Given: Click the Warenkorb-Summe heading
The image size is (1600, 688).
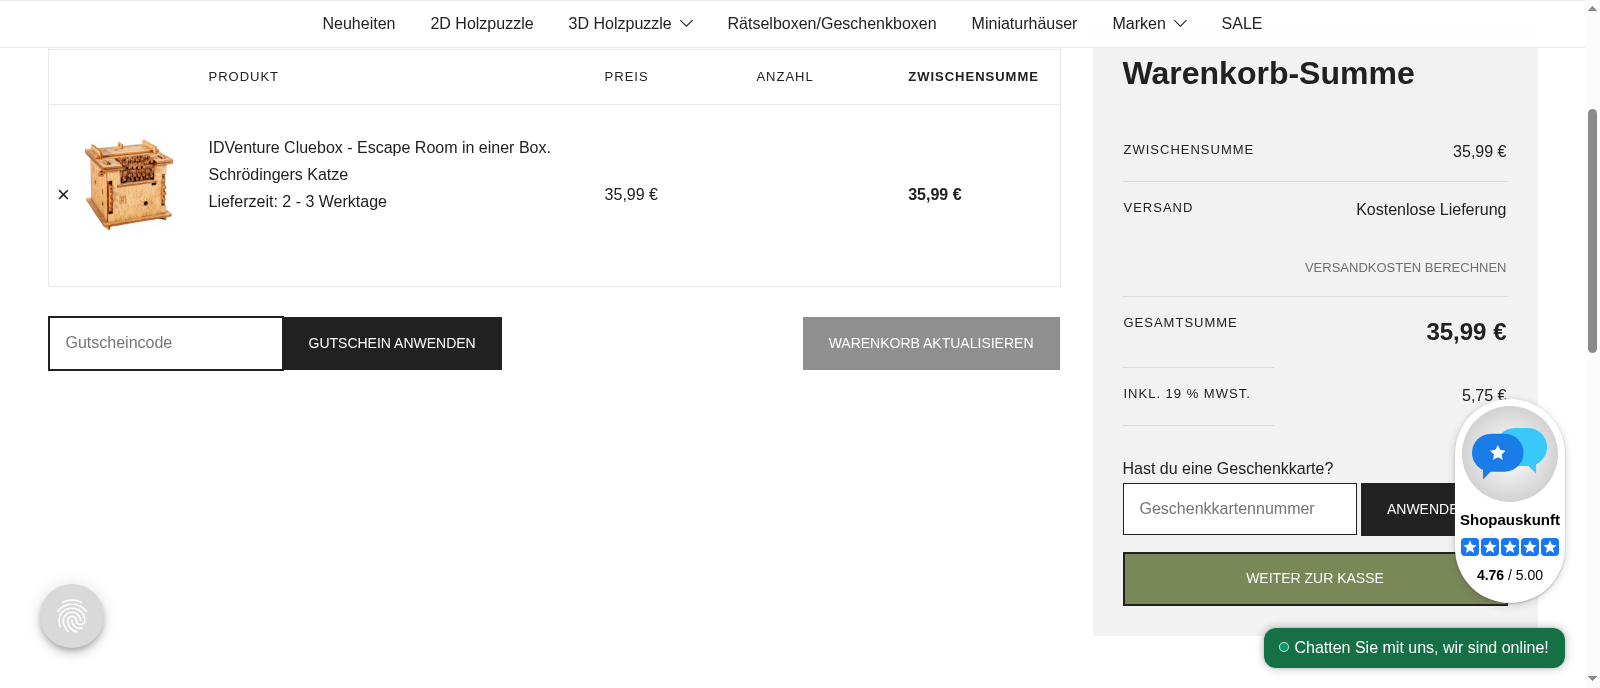Looking at the screenshot, I should (1268, 73).
